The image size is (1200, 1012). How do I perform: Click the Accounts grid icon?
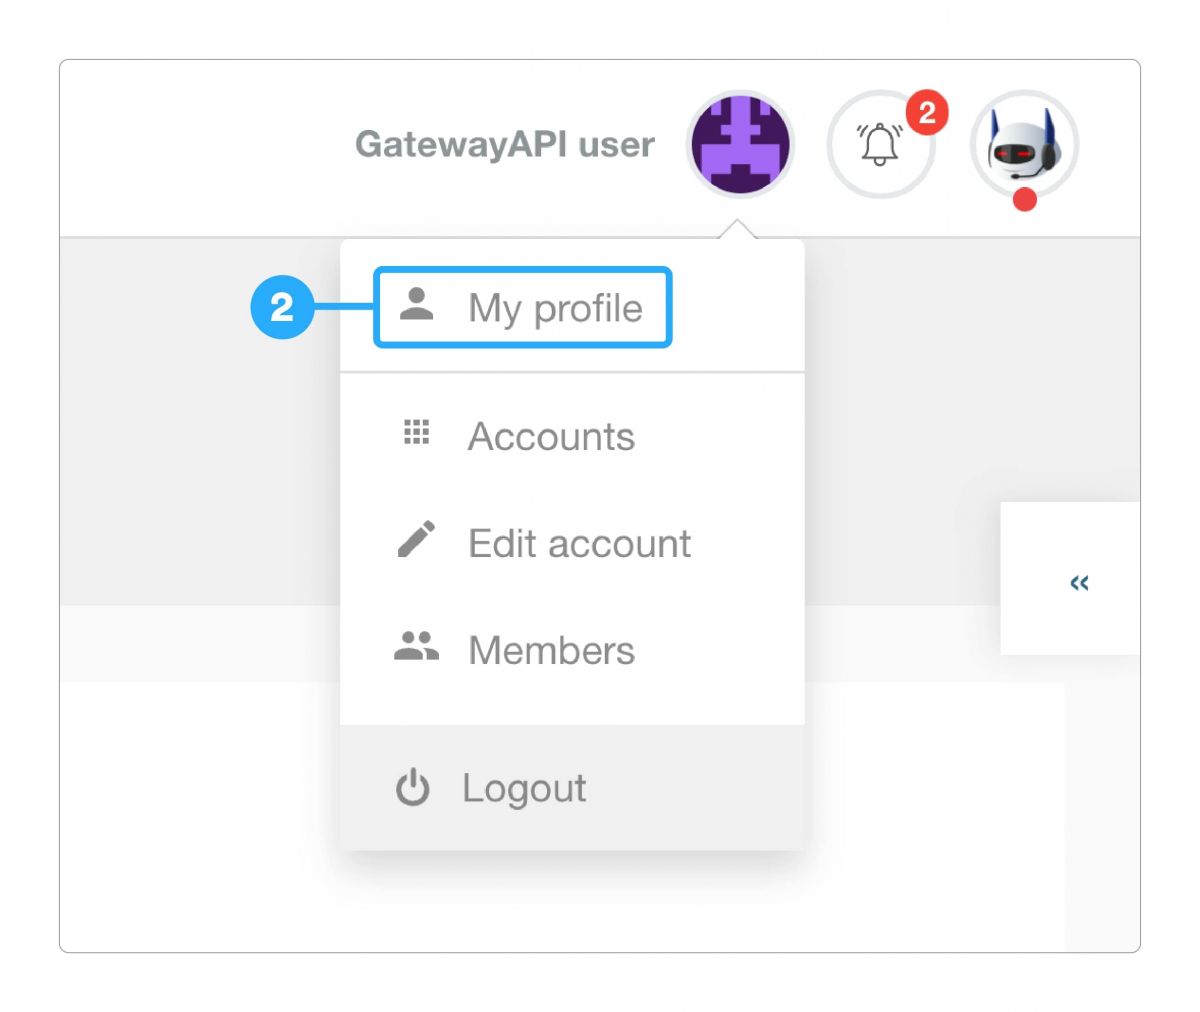(417, 433)
